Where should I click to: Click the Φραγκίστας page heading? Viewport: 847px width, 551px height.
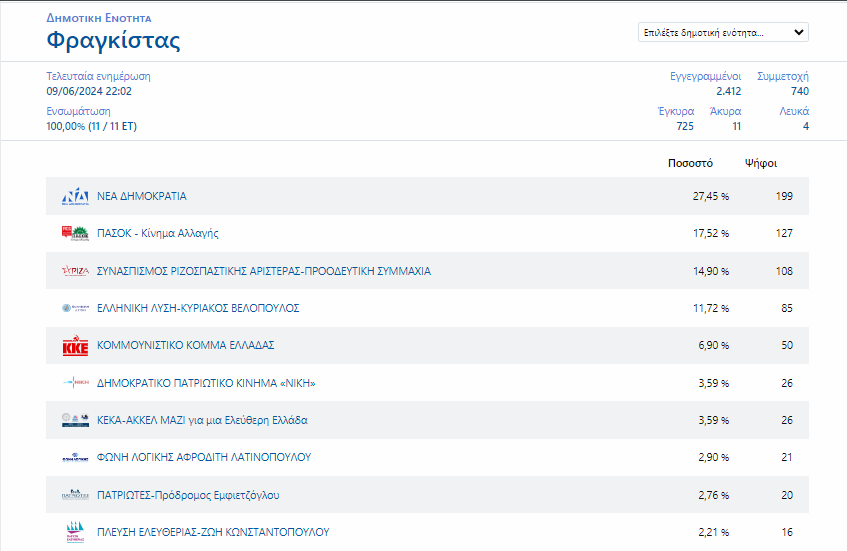tap(113, 41)
